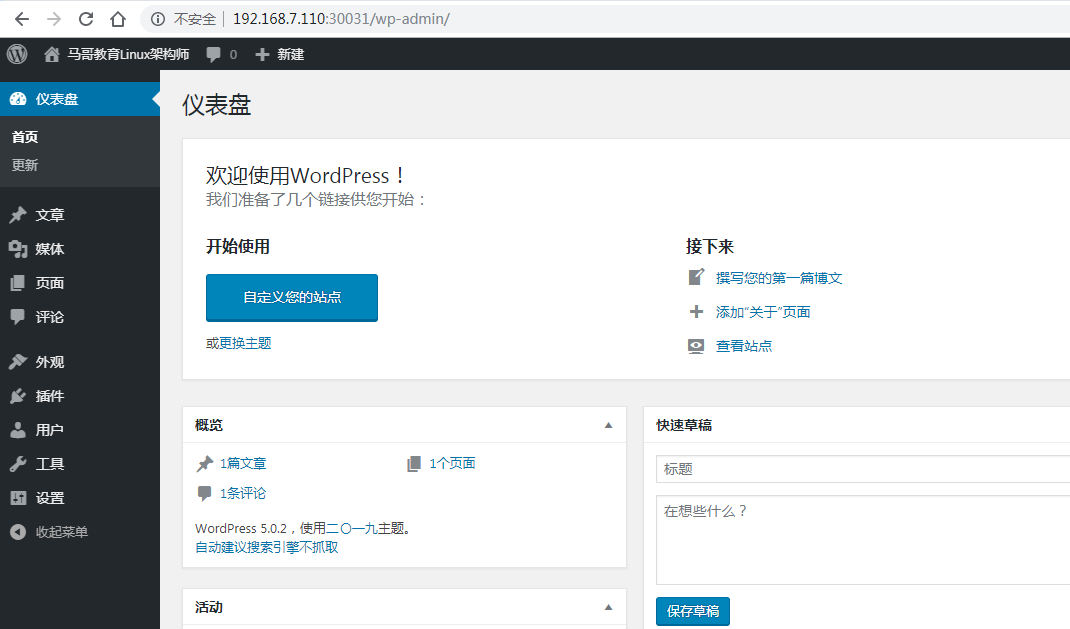
Task: Click the 插件 plug icon
Action: (x=18, y=396)
